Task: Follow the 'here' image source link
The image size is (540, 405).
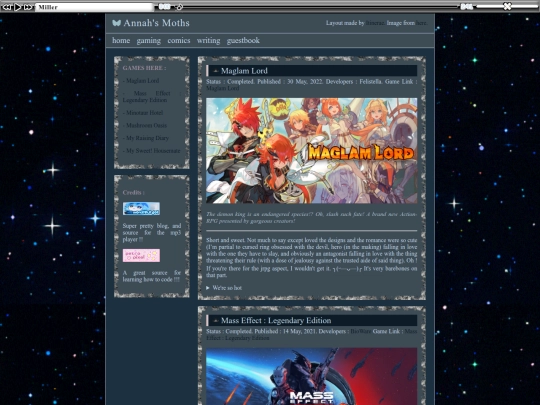Action: tap(421, 23)
